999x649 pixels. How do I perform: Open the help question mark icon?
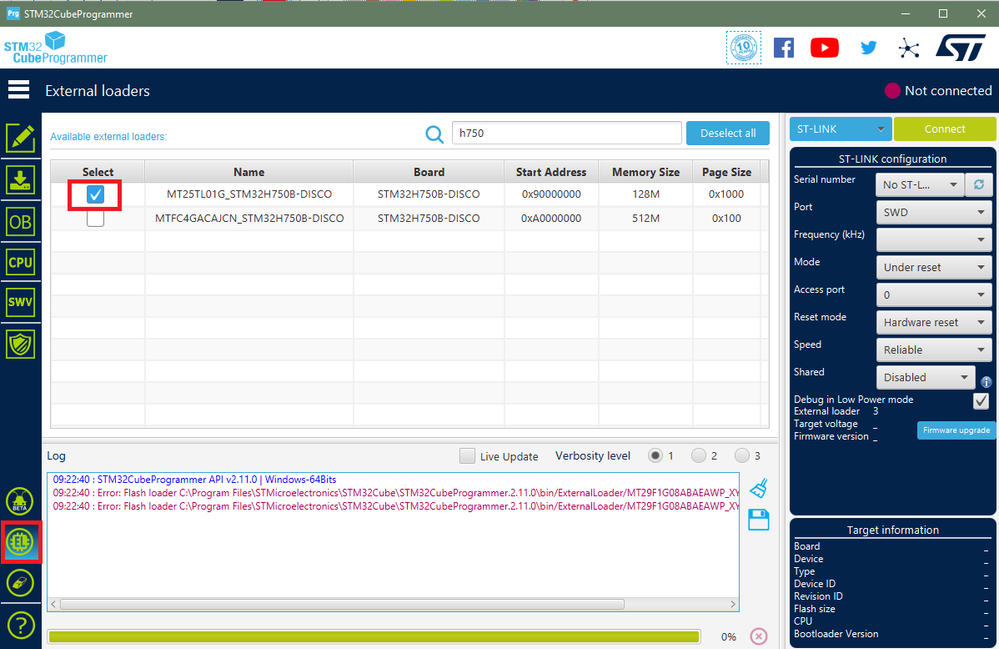click(20, 625)
